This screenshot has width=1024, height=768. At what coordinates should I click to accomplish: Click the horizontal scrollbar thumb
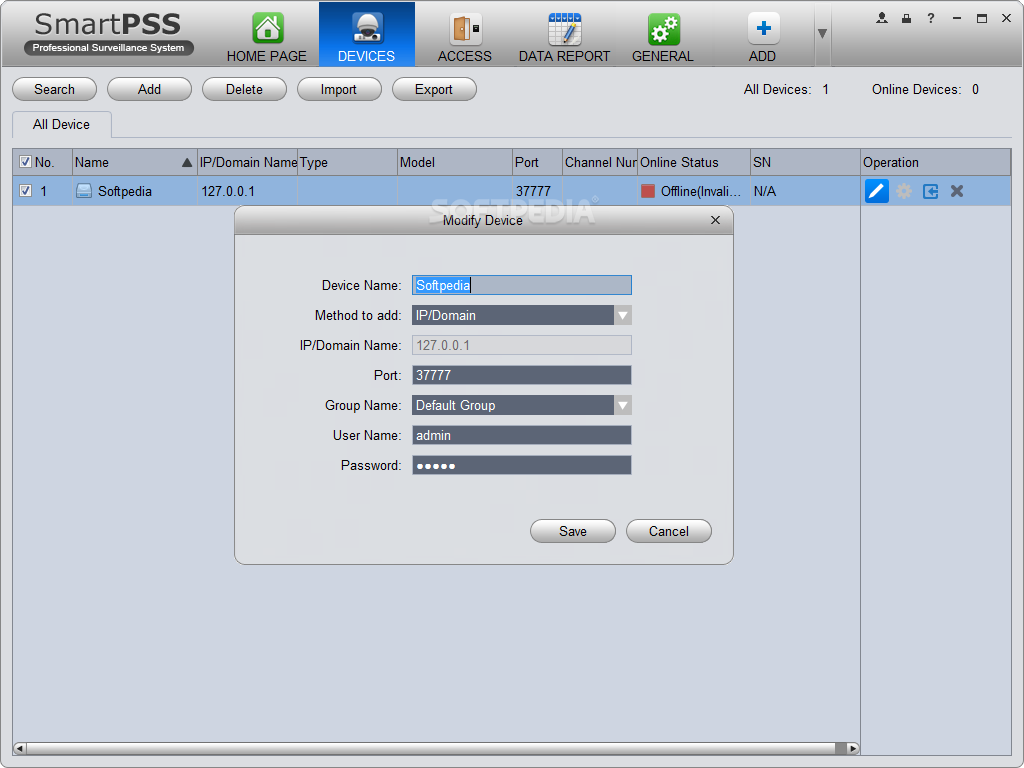coord(431,748)
